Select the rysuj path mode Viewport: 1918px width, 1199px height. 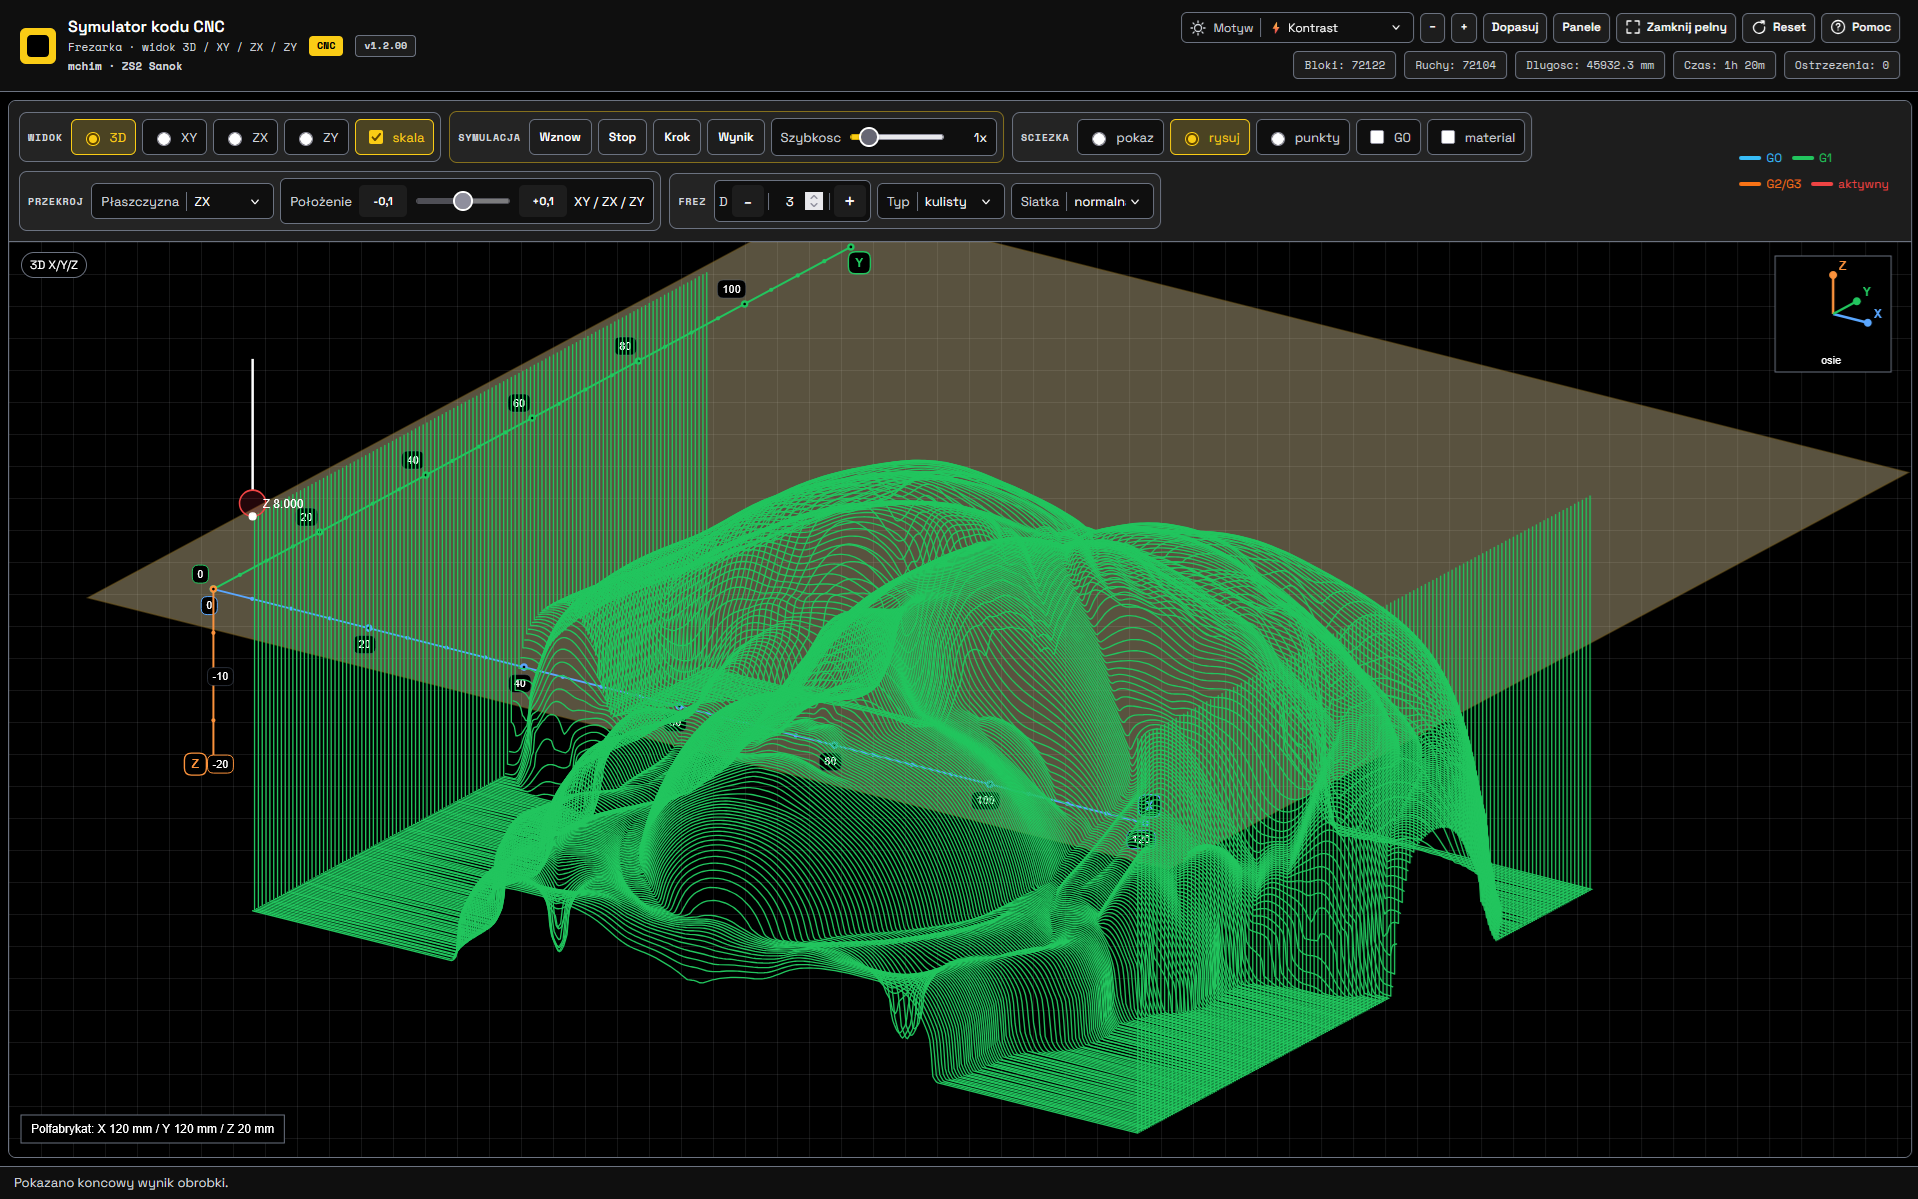tap(1210, 138)
